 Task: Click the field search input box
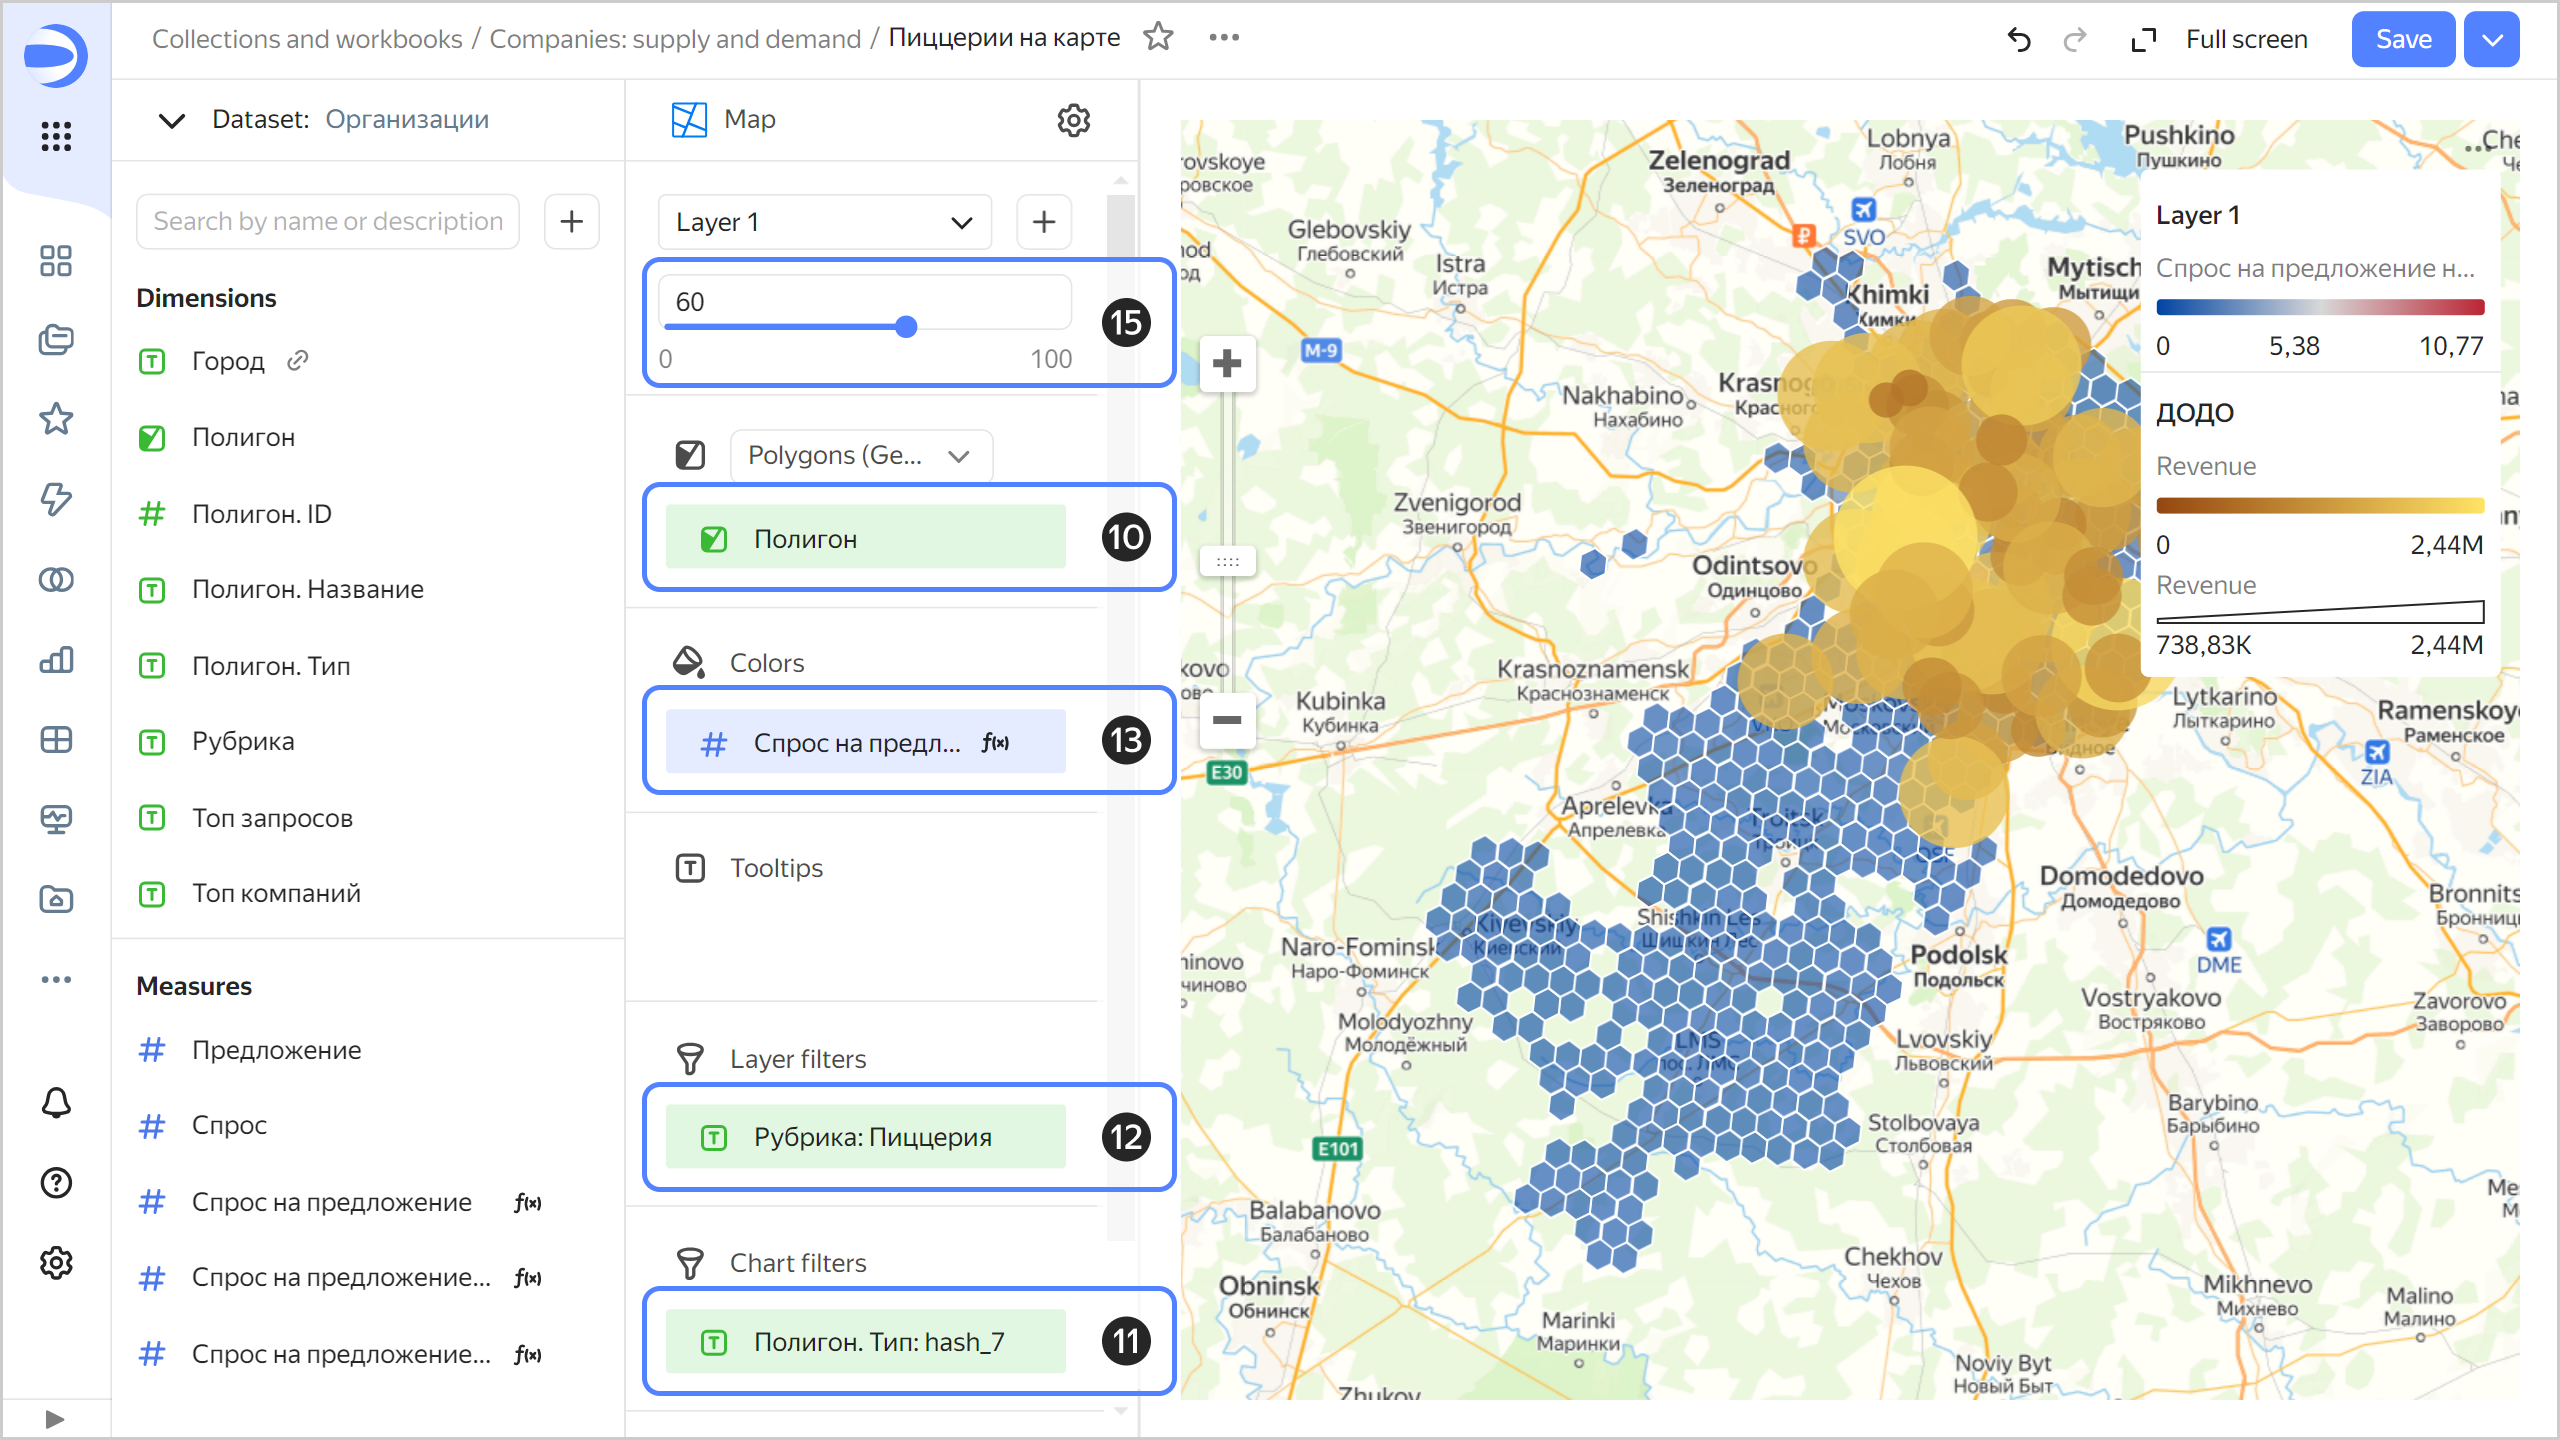click(x=328, y=221)
